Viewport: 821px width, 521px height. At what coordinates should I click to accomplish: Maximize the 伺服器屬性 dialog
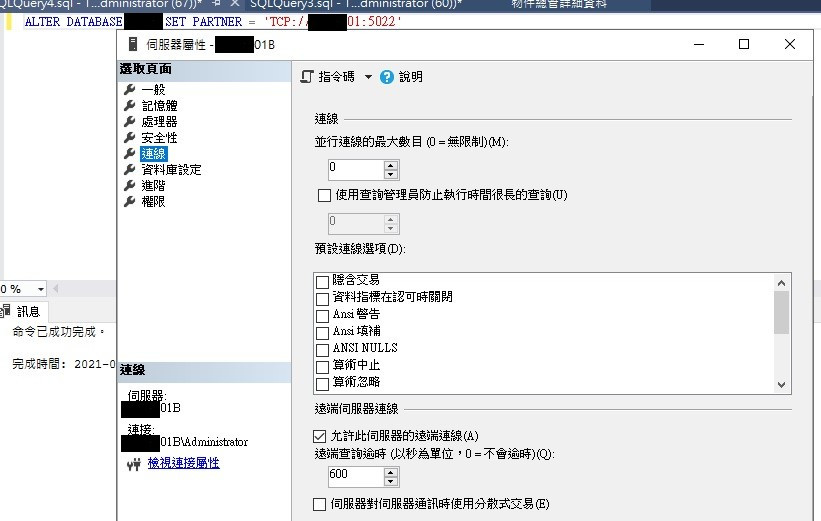pos(744,45)
